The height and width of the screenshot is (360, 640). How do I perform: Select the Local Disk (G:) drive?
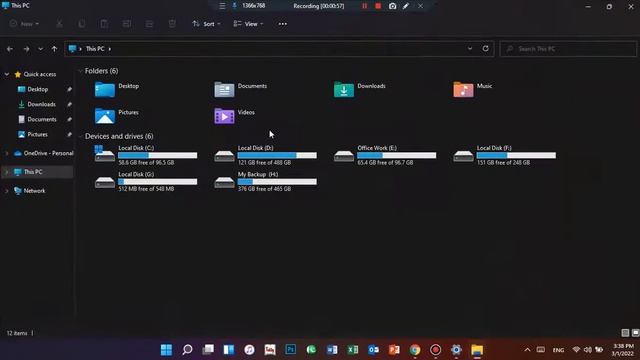[x=146, y=182]
